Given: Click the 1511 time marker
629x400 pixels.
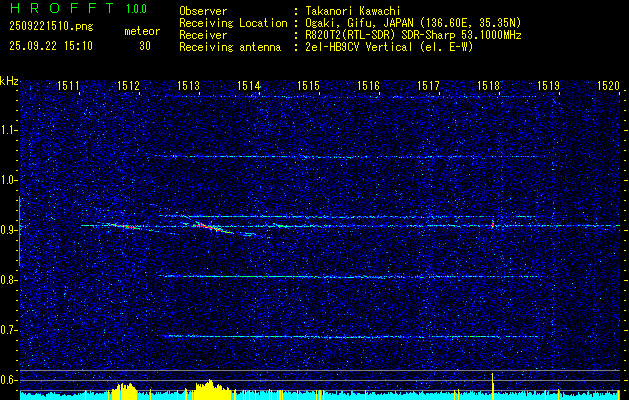Looking at the screenshot, I should click(69, 87).
